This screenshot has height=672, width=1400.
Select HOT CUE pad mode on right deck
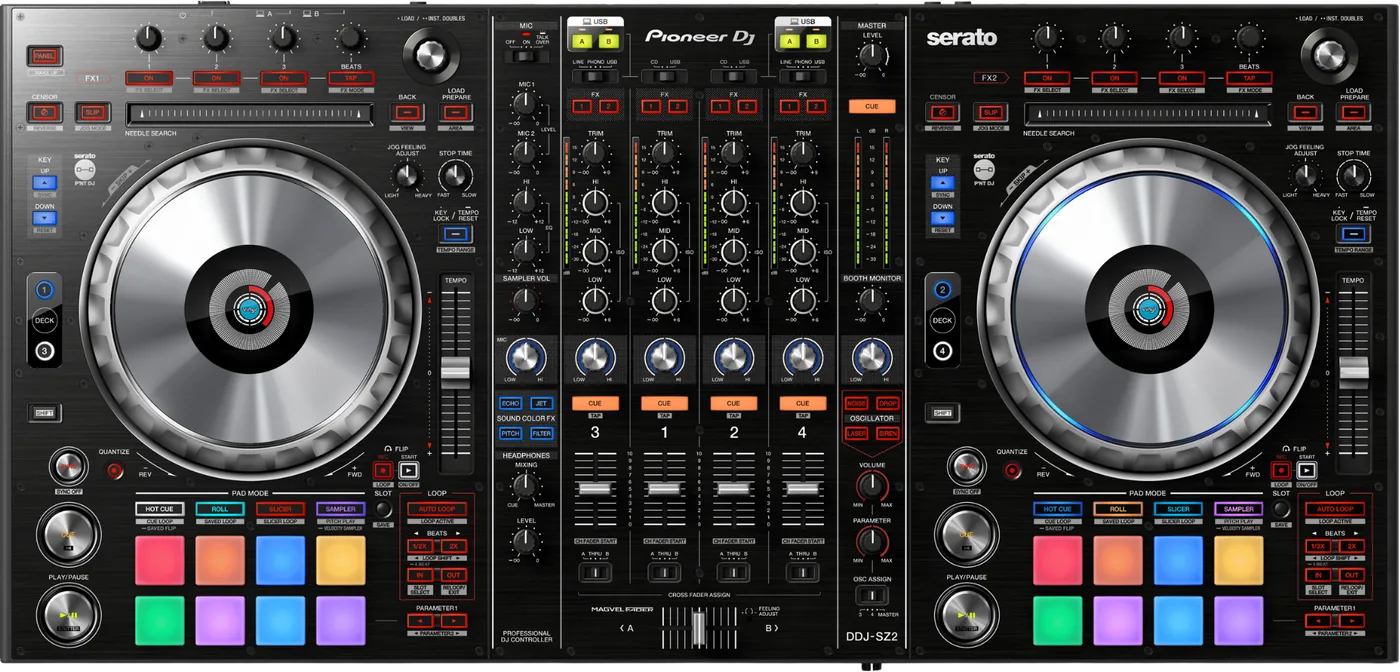point(1058,509)
